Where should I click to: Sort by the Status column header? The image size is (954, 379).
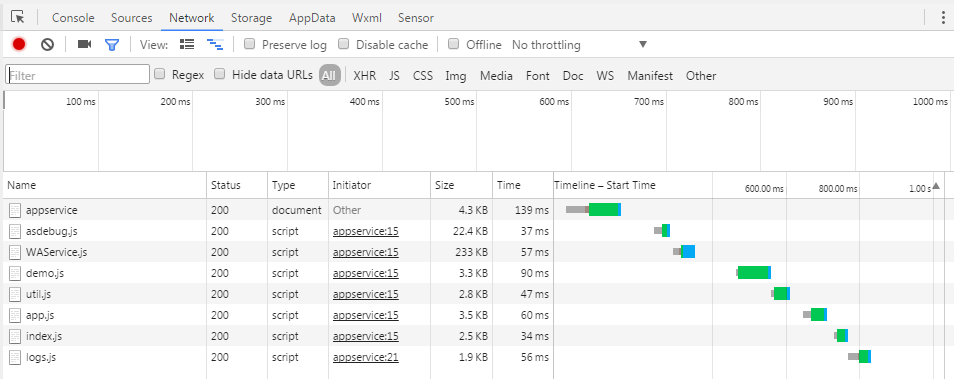tap(237, 186)
